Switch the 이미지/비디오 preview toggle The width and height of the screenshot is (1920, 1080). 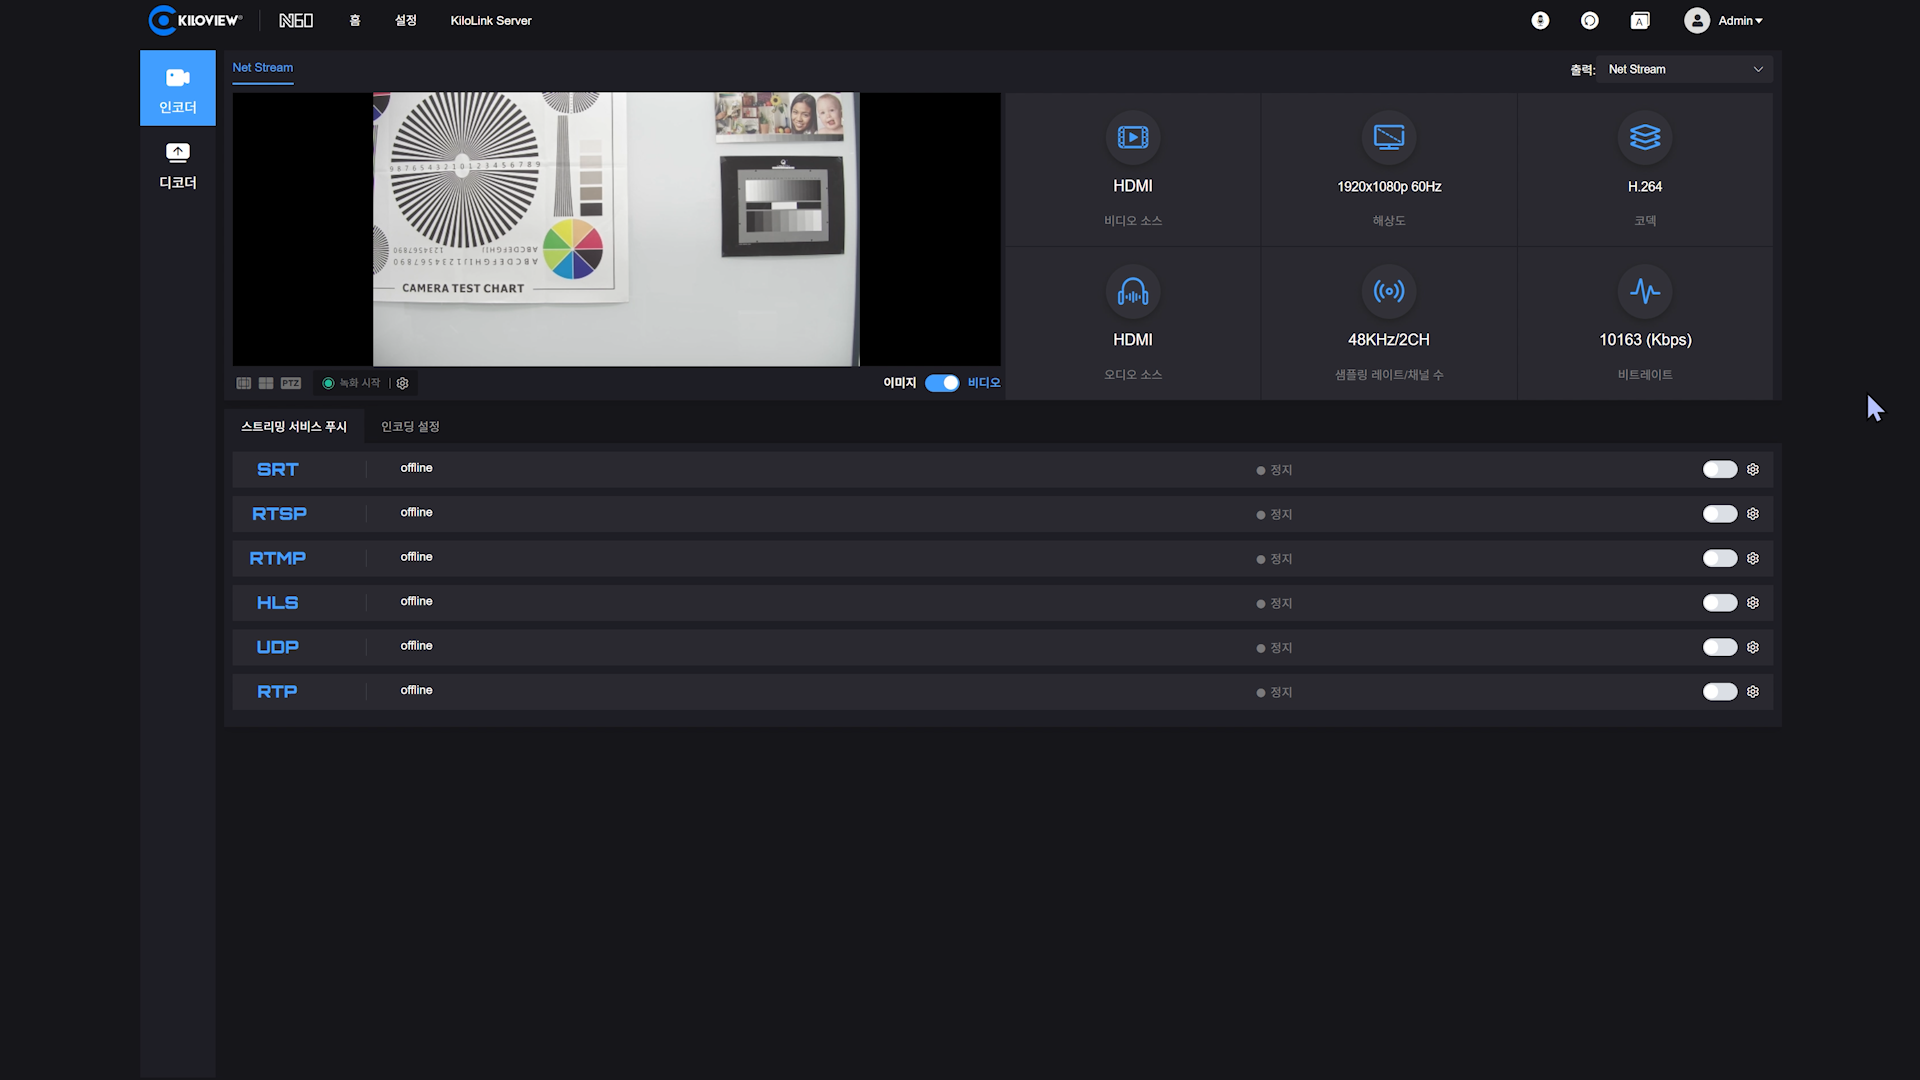(x=941, y=383)
